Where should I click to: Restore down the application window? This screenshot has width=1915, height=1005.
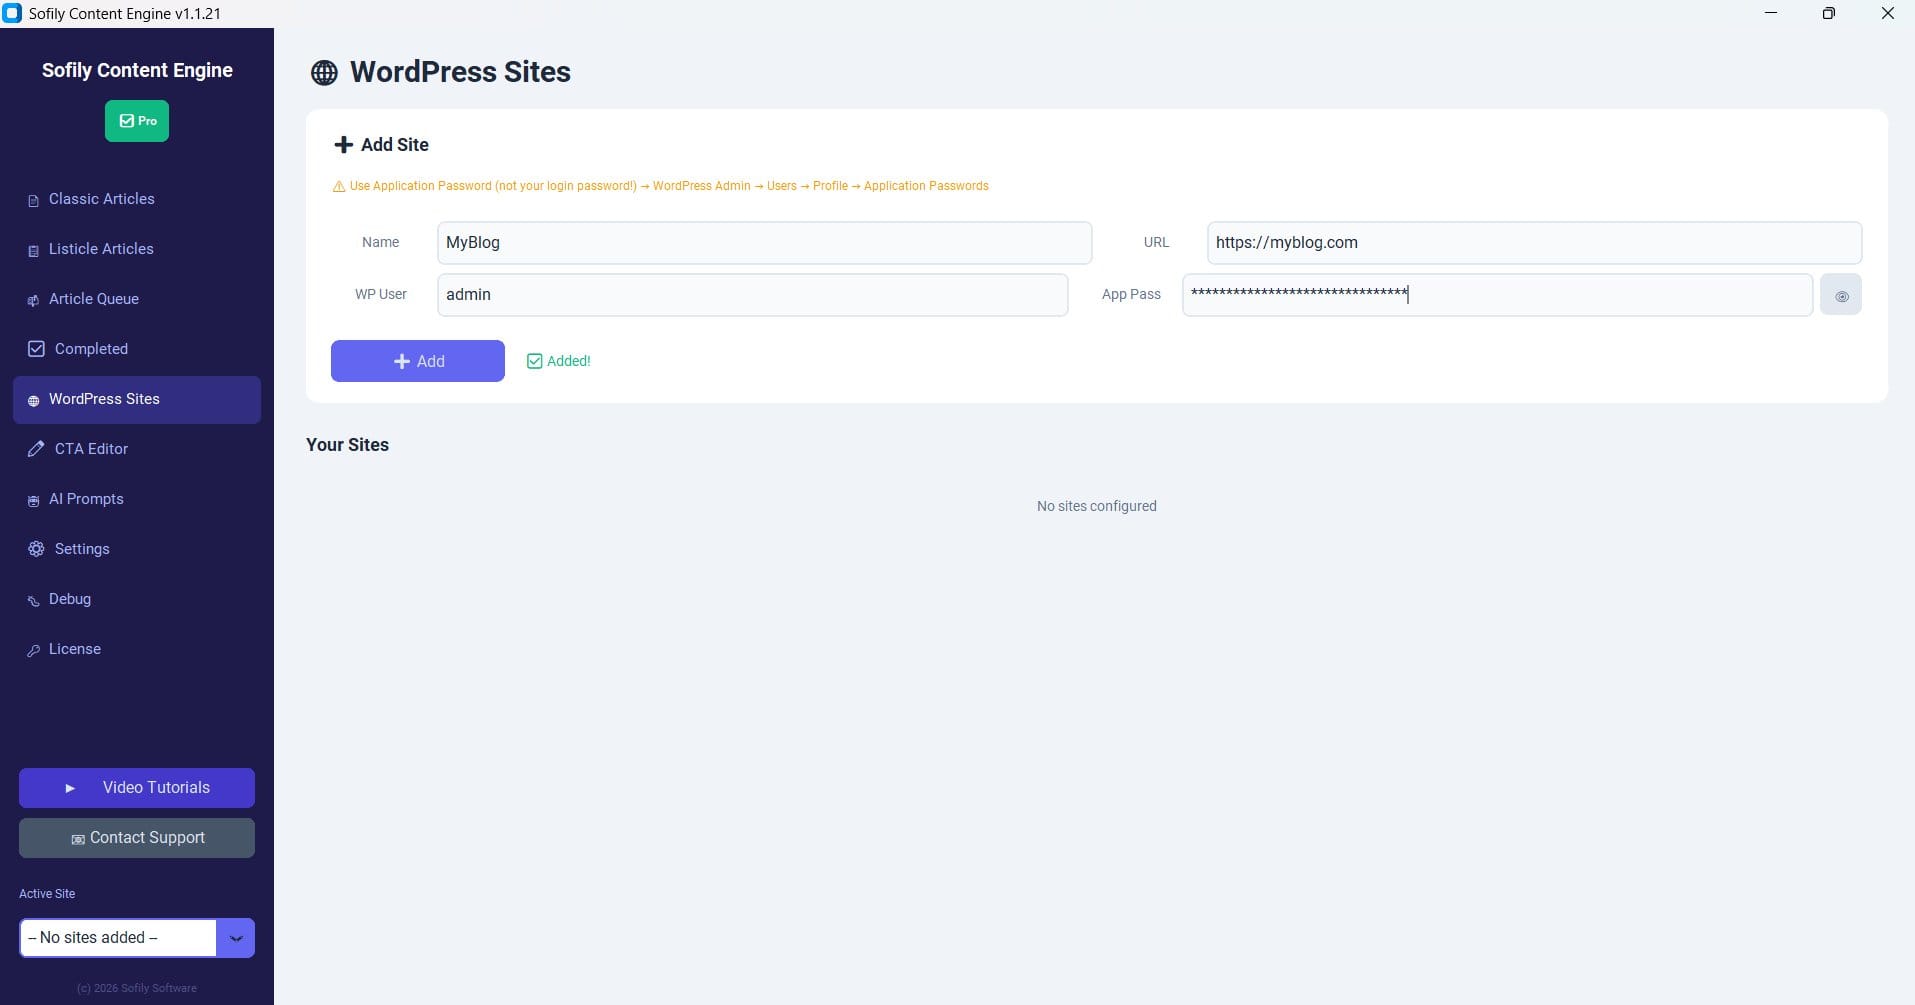[x=1828, y=13]
